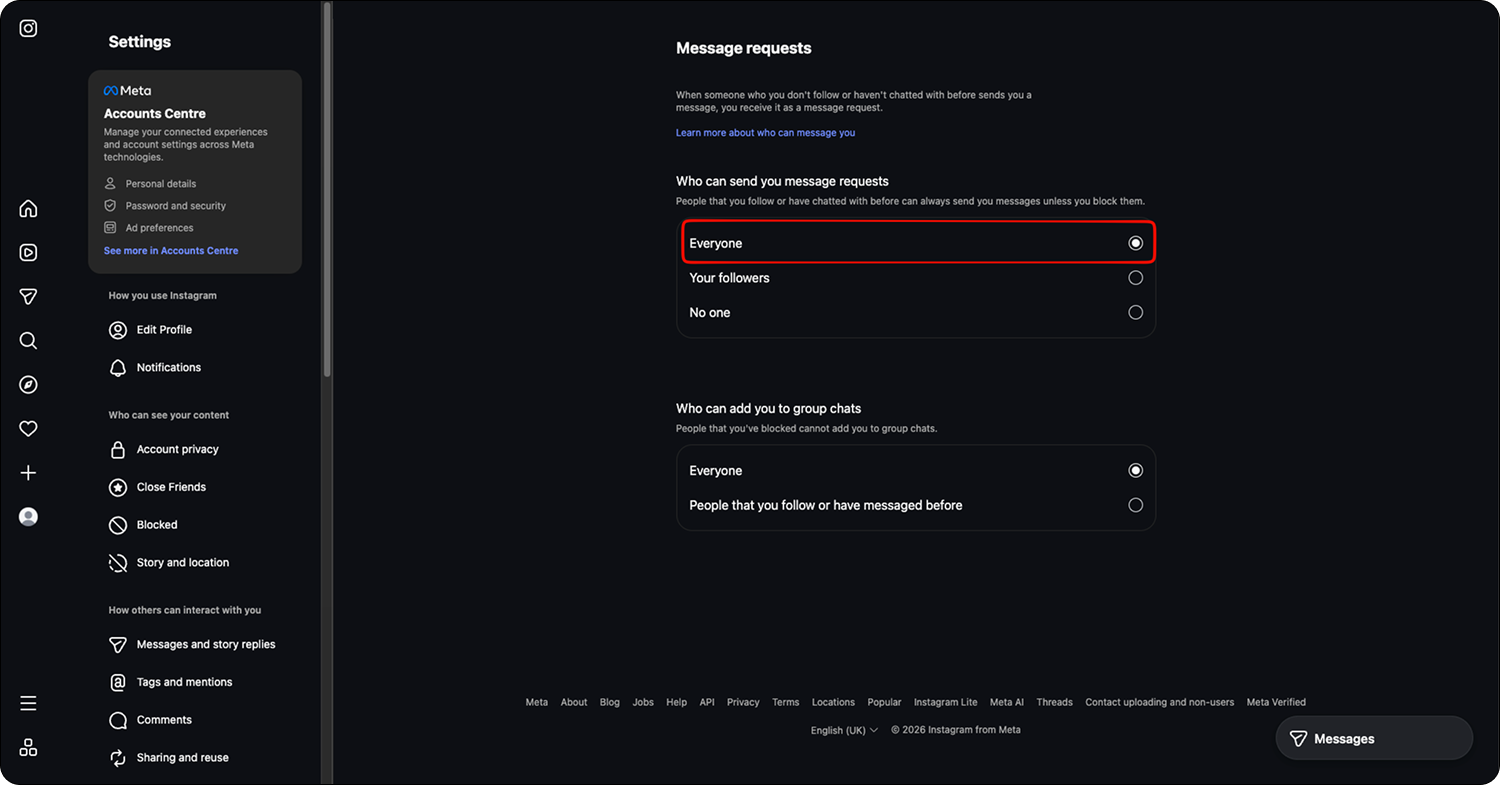Open Notifications heart icon in sidebar
The width and height of the screenshot is (1500, 785).
point(28,429)
